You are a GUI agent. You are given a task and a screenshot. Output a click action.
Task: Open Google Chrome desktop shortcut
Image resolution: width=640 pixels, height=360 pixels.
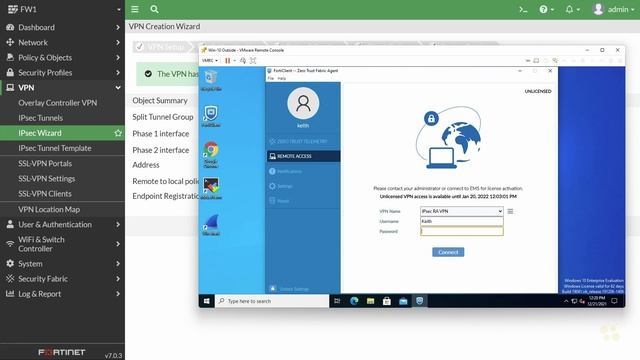click(211, 154)
